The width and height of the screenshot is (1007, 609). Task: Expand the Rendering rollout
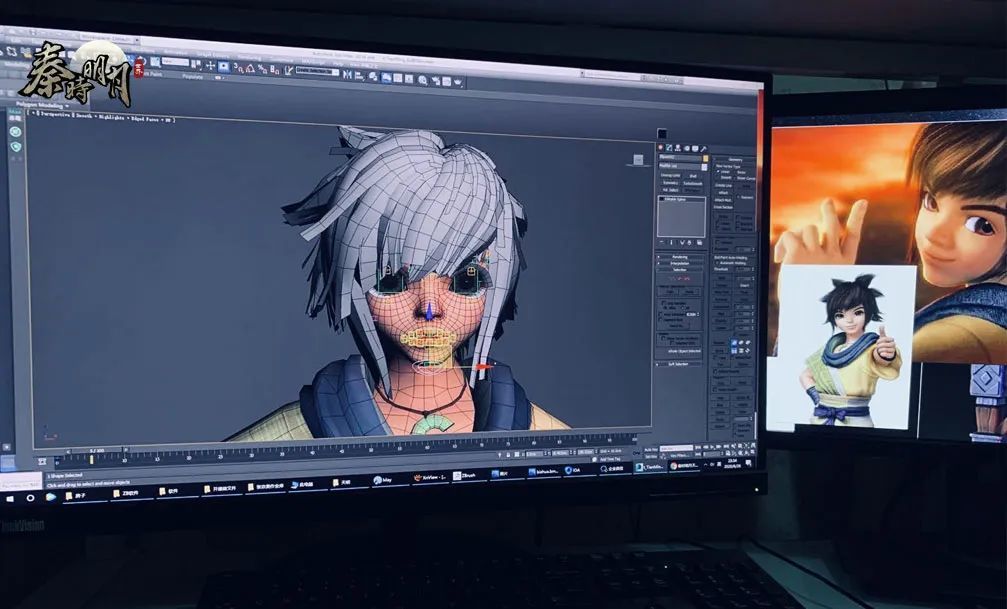pyautogui.click(x=680, y=257)
